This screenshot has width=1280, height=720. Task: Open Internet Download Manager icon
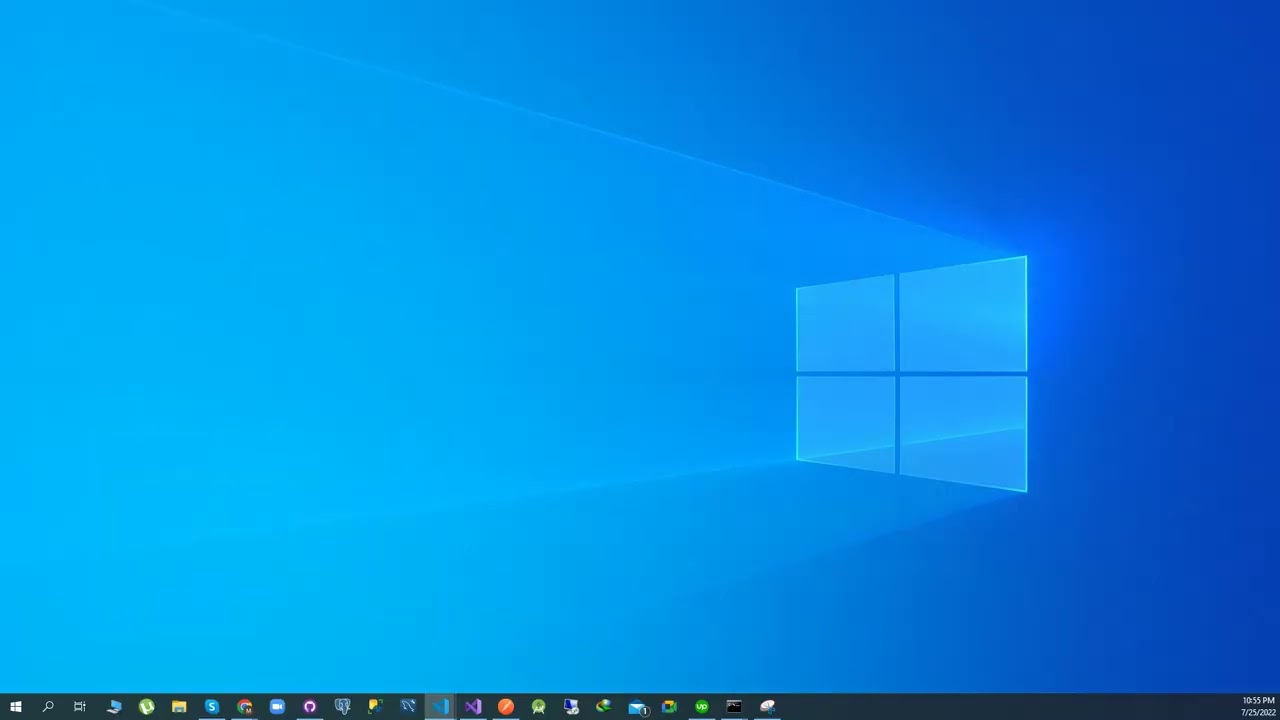coord(604,707)
